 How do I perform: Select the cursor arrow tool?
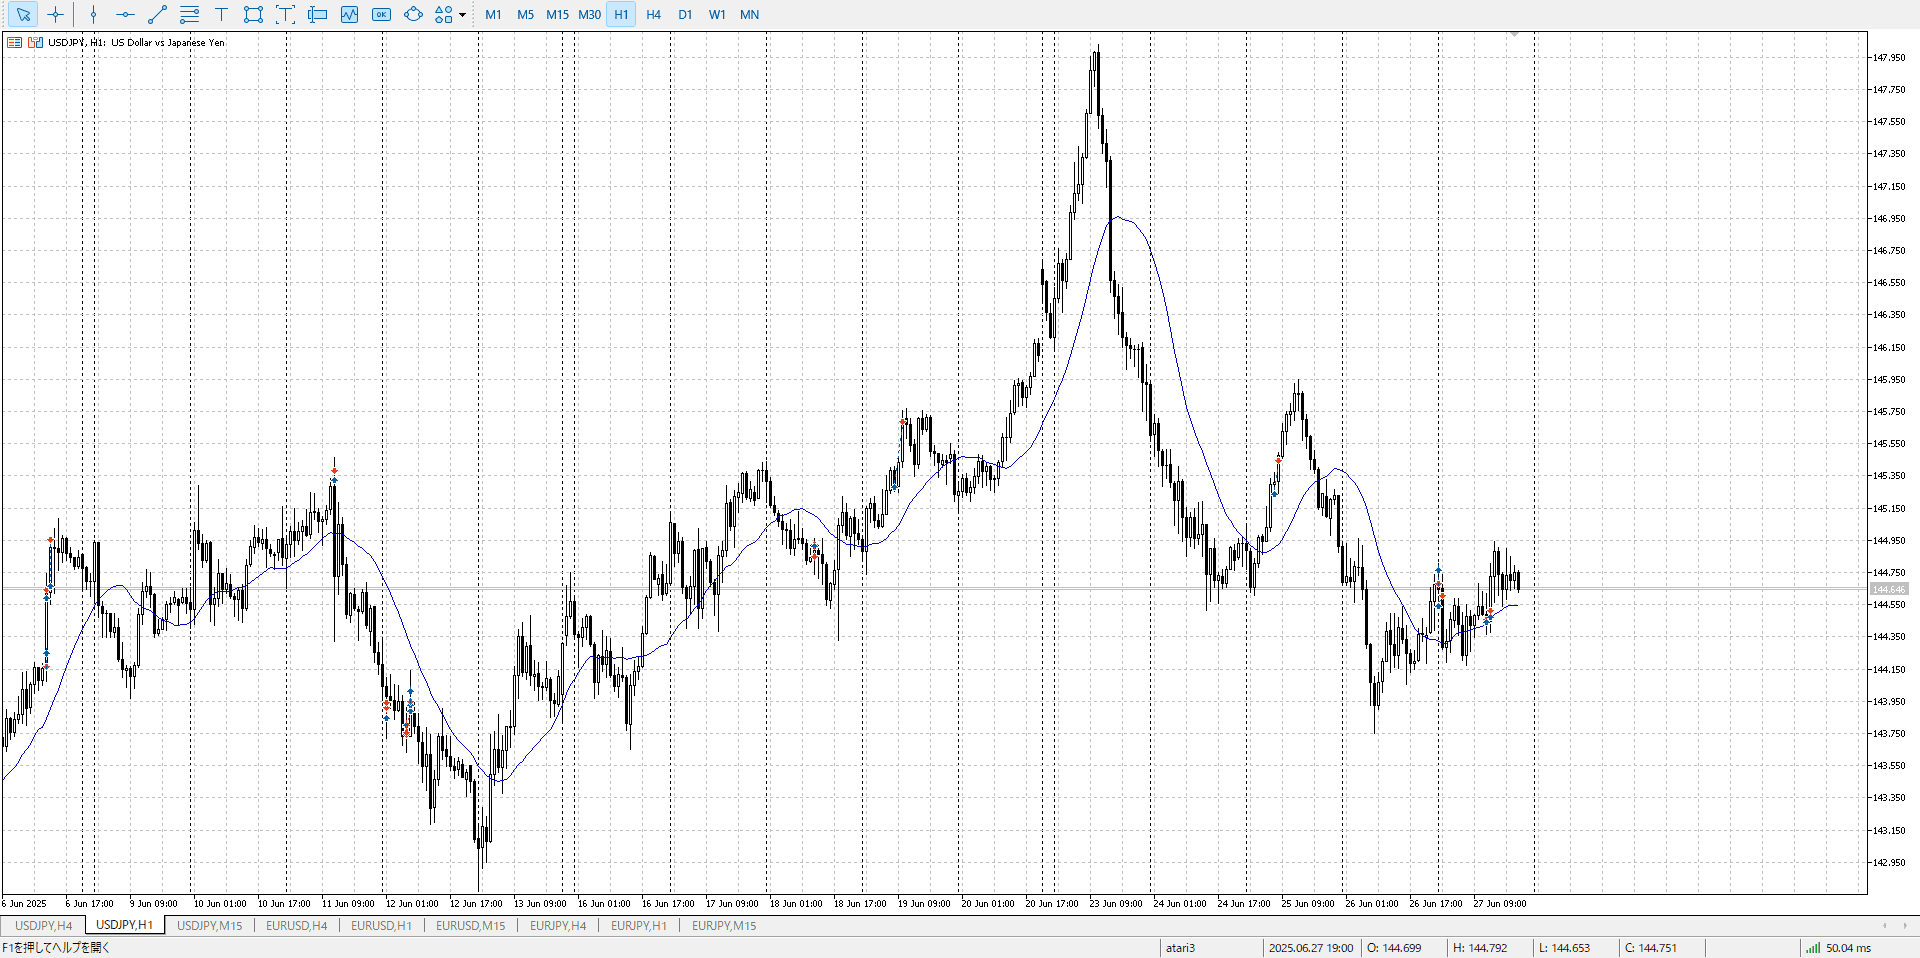23,15
